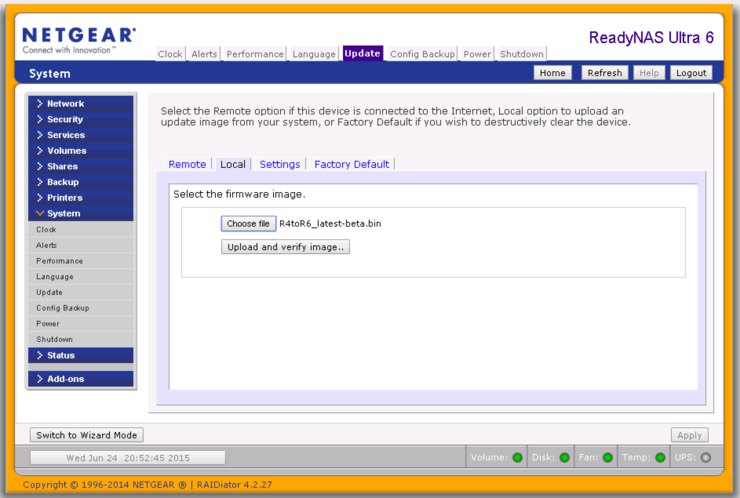740x498 pixels.
Task: Check the Temp status indicator light
Action: coord(660,457)
